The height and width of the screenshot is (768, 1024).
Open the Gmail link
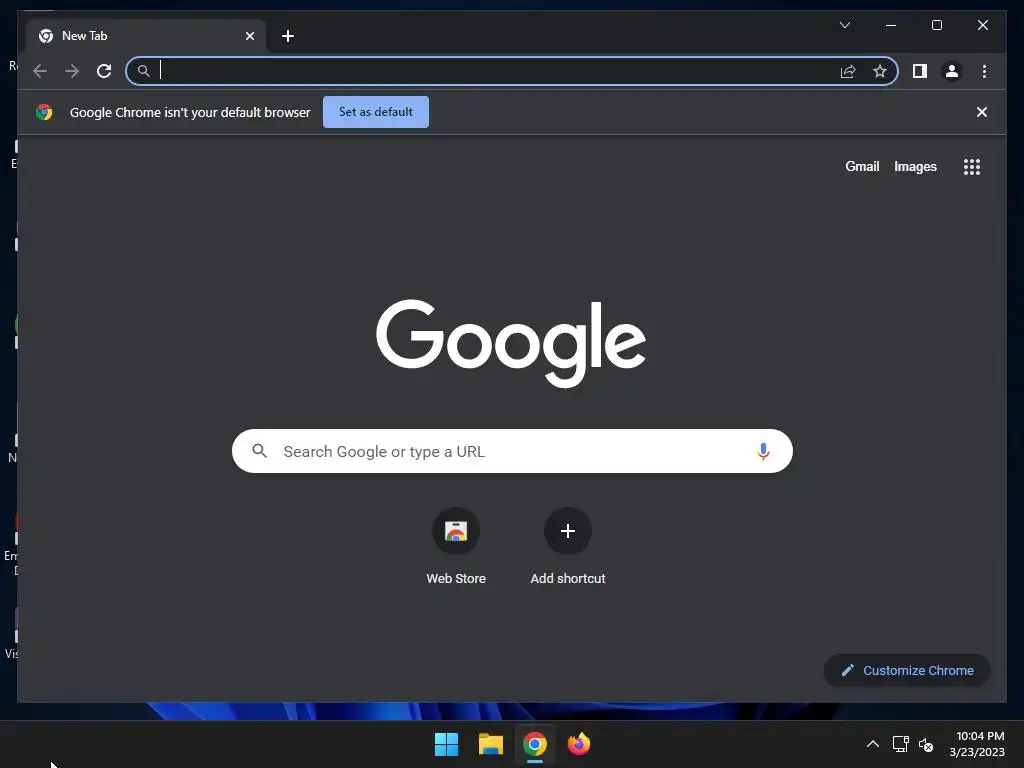862,167
